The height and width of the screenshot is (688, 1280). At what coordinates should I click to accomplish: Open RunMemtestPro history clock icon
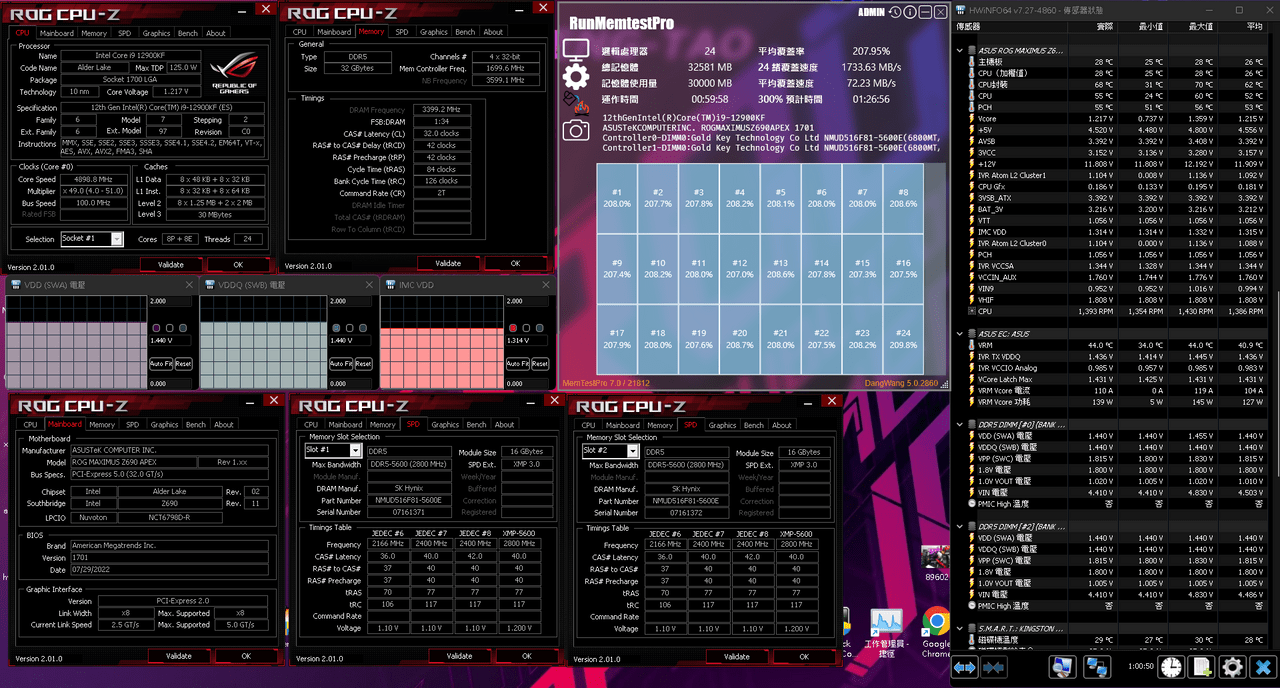point(895,12)
